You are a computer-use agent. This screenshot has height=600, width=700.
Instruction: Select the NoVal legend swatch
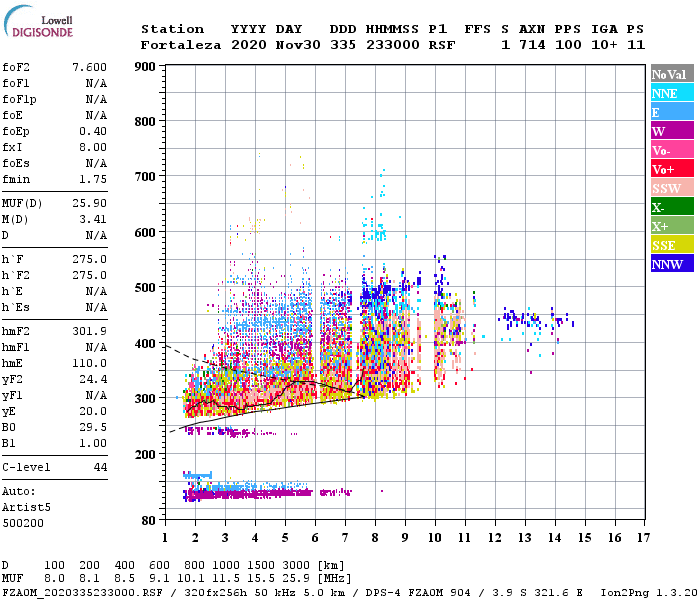(x=672, y=74)
